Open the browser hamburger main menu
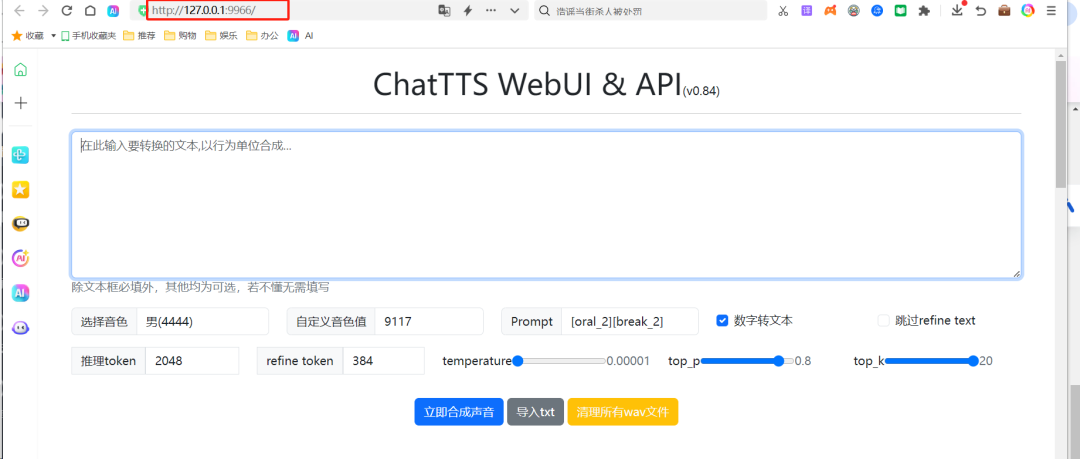 [1051, 10]
